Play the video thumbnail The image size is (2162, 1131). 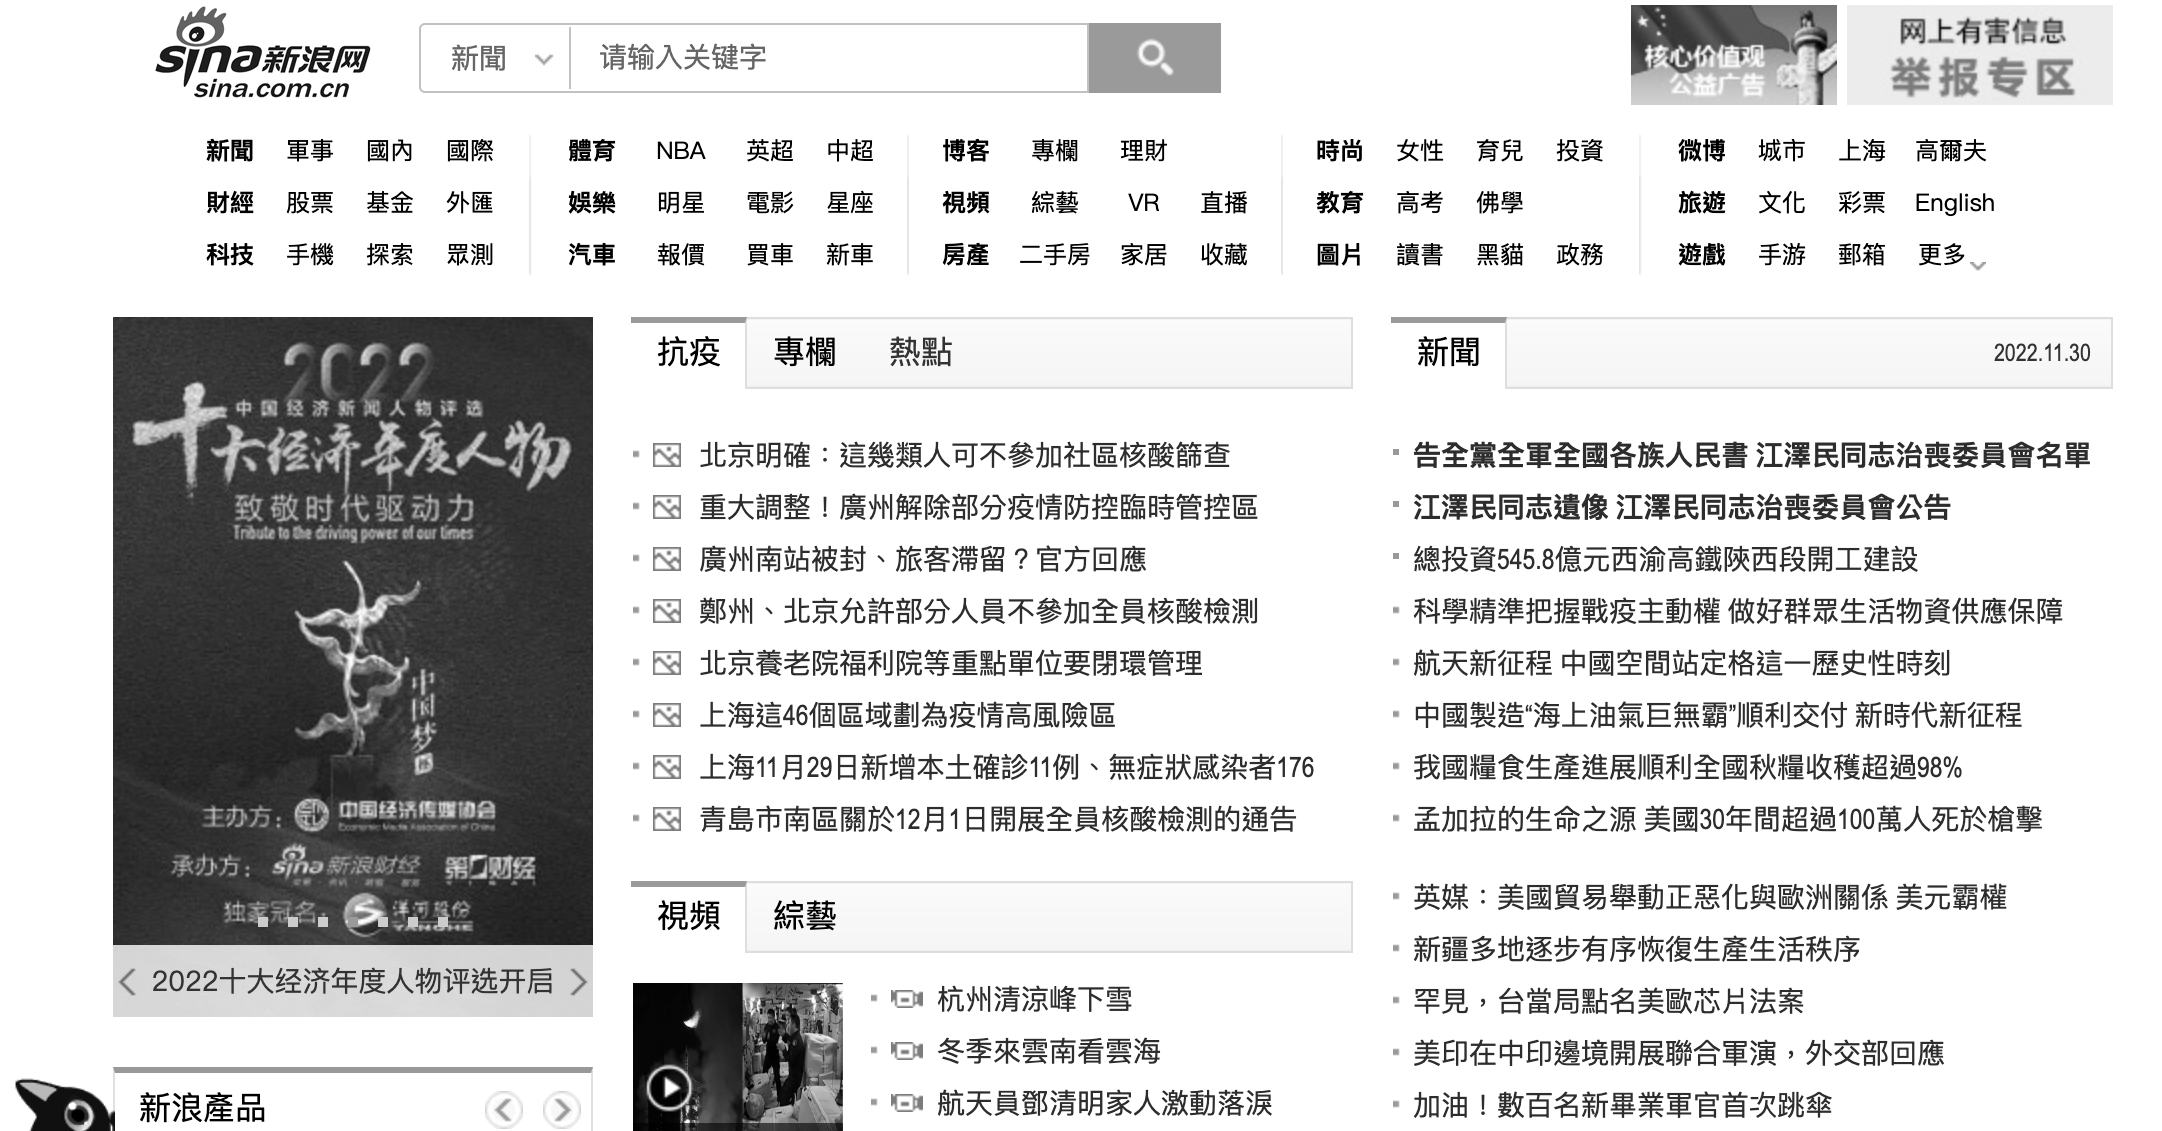(x=669, y=1086)
